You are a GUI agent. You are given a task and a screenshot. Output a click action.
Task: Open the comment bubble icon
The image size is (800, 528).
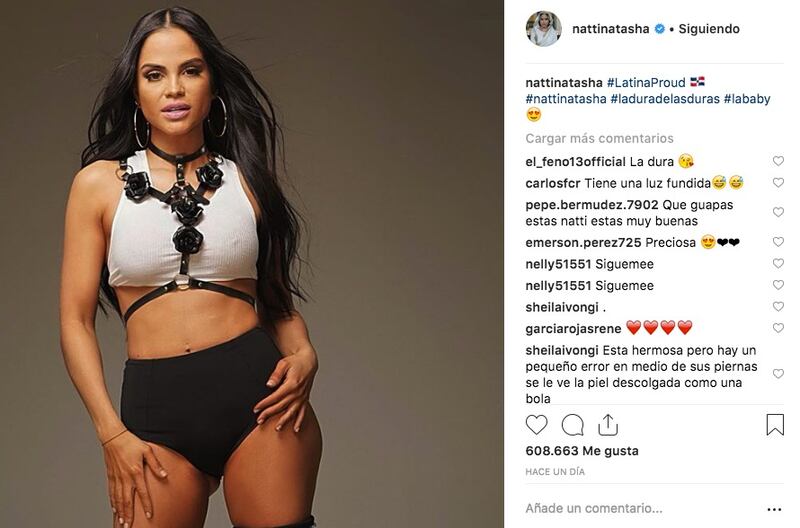pos(572,424)
